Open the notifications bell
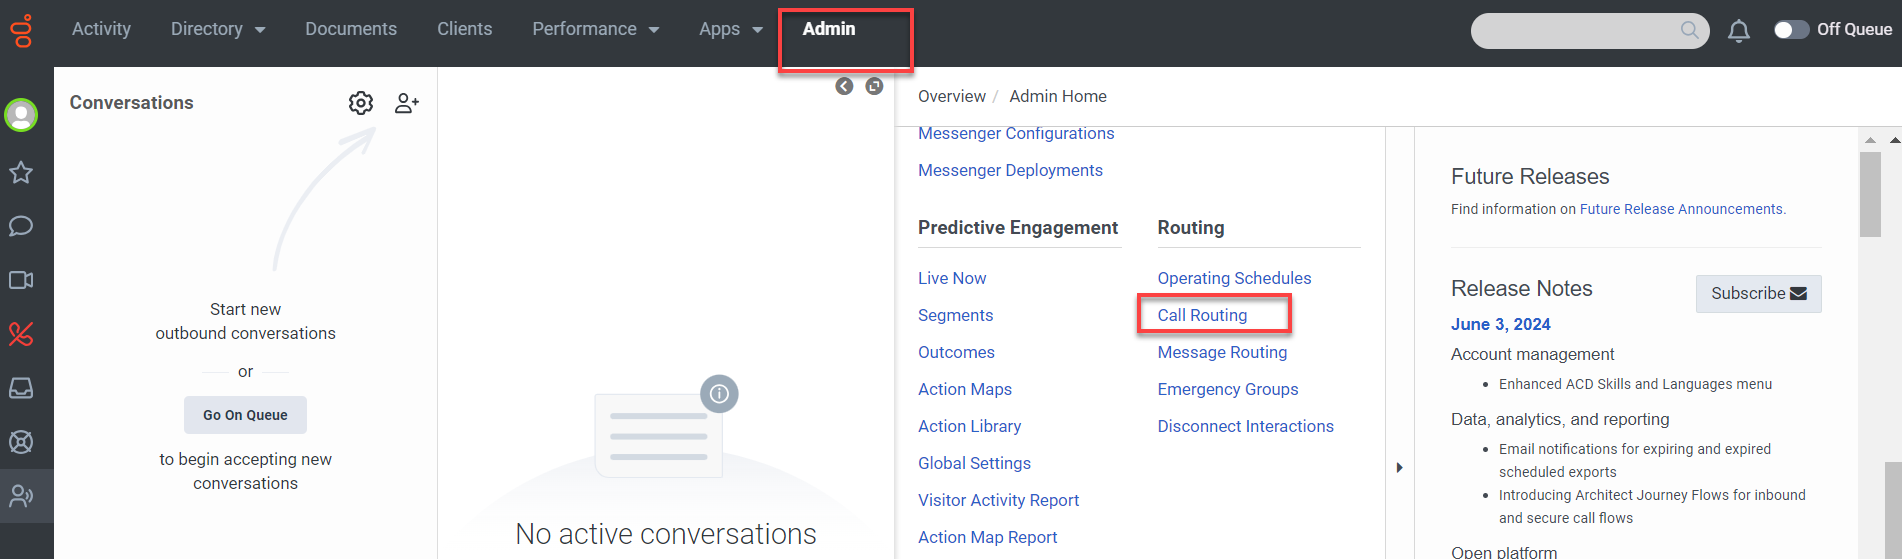This screenshot has width=1902, height=559. [1739, 31]
